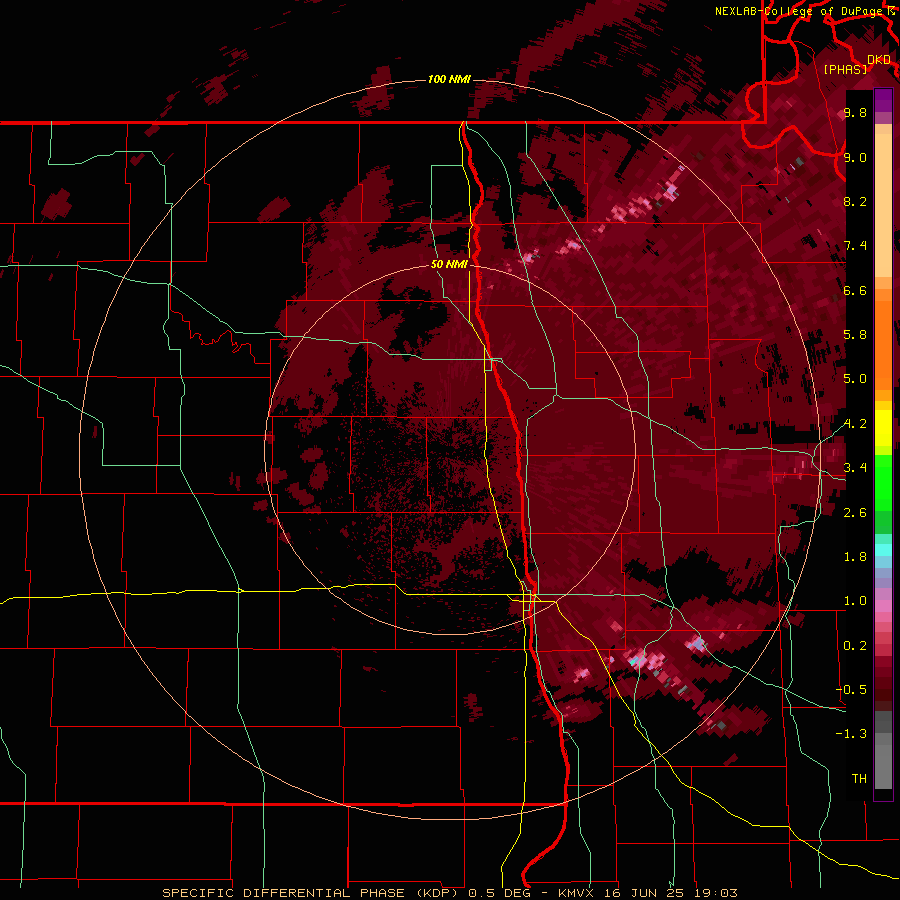Click the purple segment at the color bar top

(x=883, y=100)
